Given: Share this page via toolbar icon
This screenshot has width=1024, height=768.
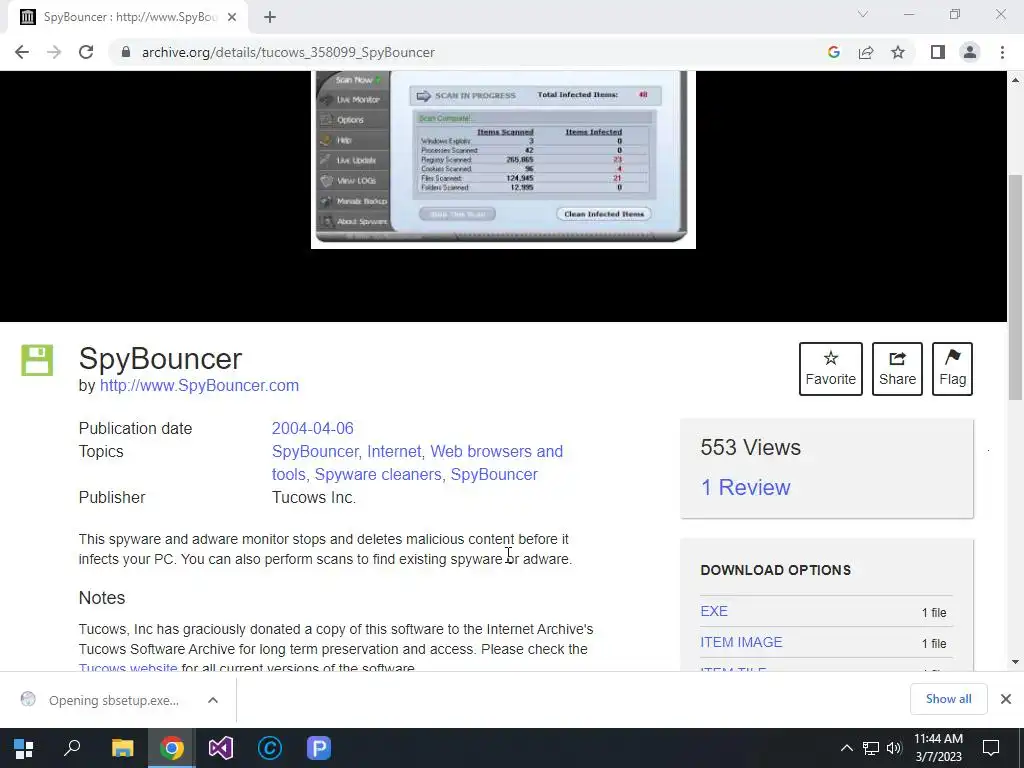Looking at the screenshot, I should tap(866, 52).
